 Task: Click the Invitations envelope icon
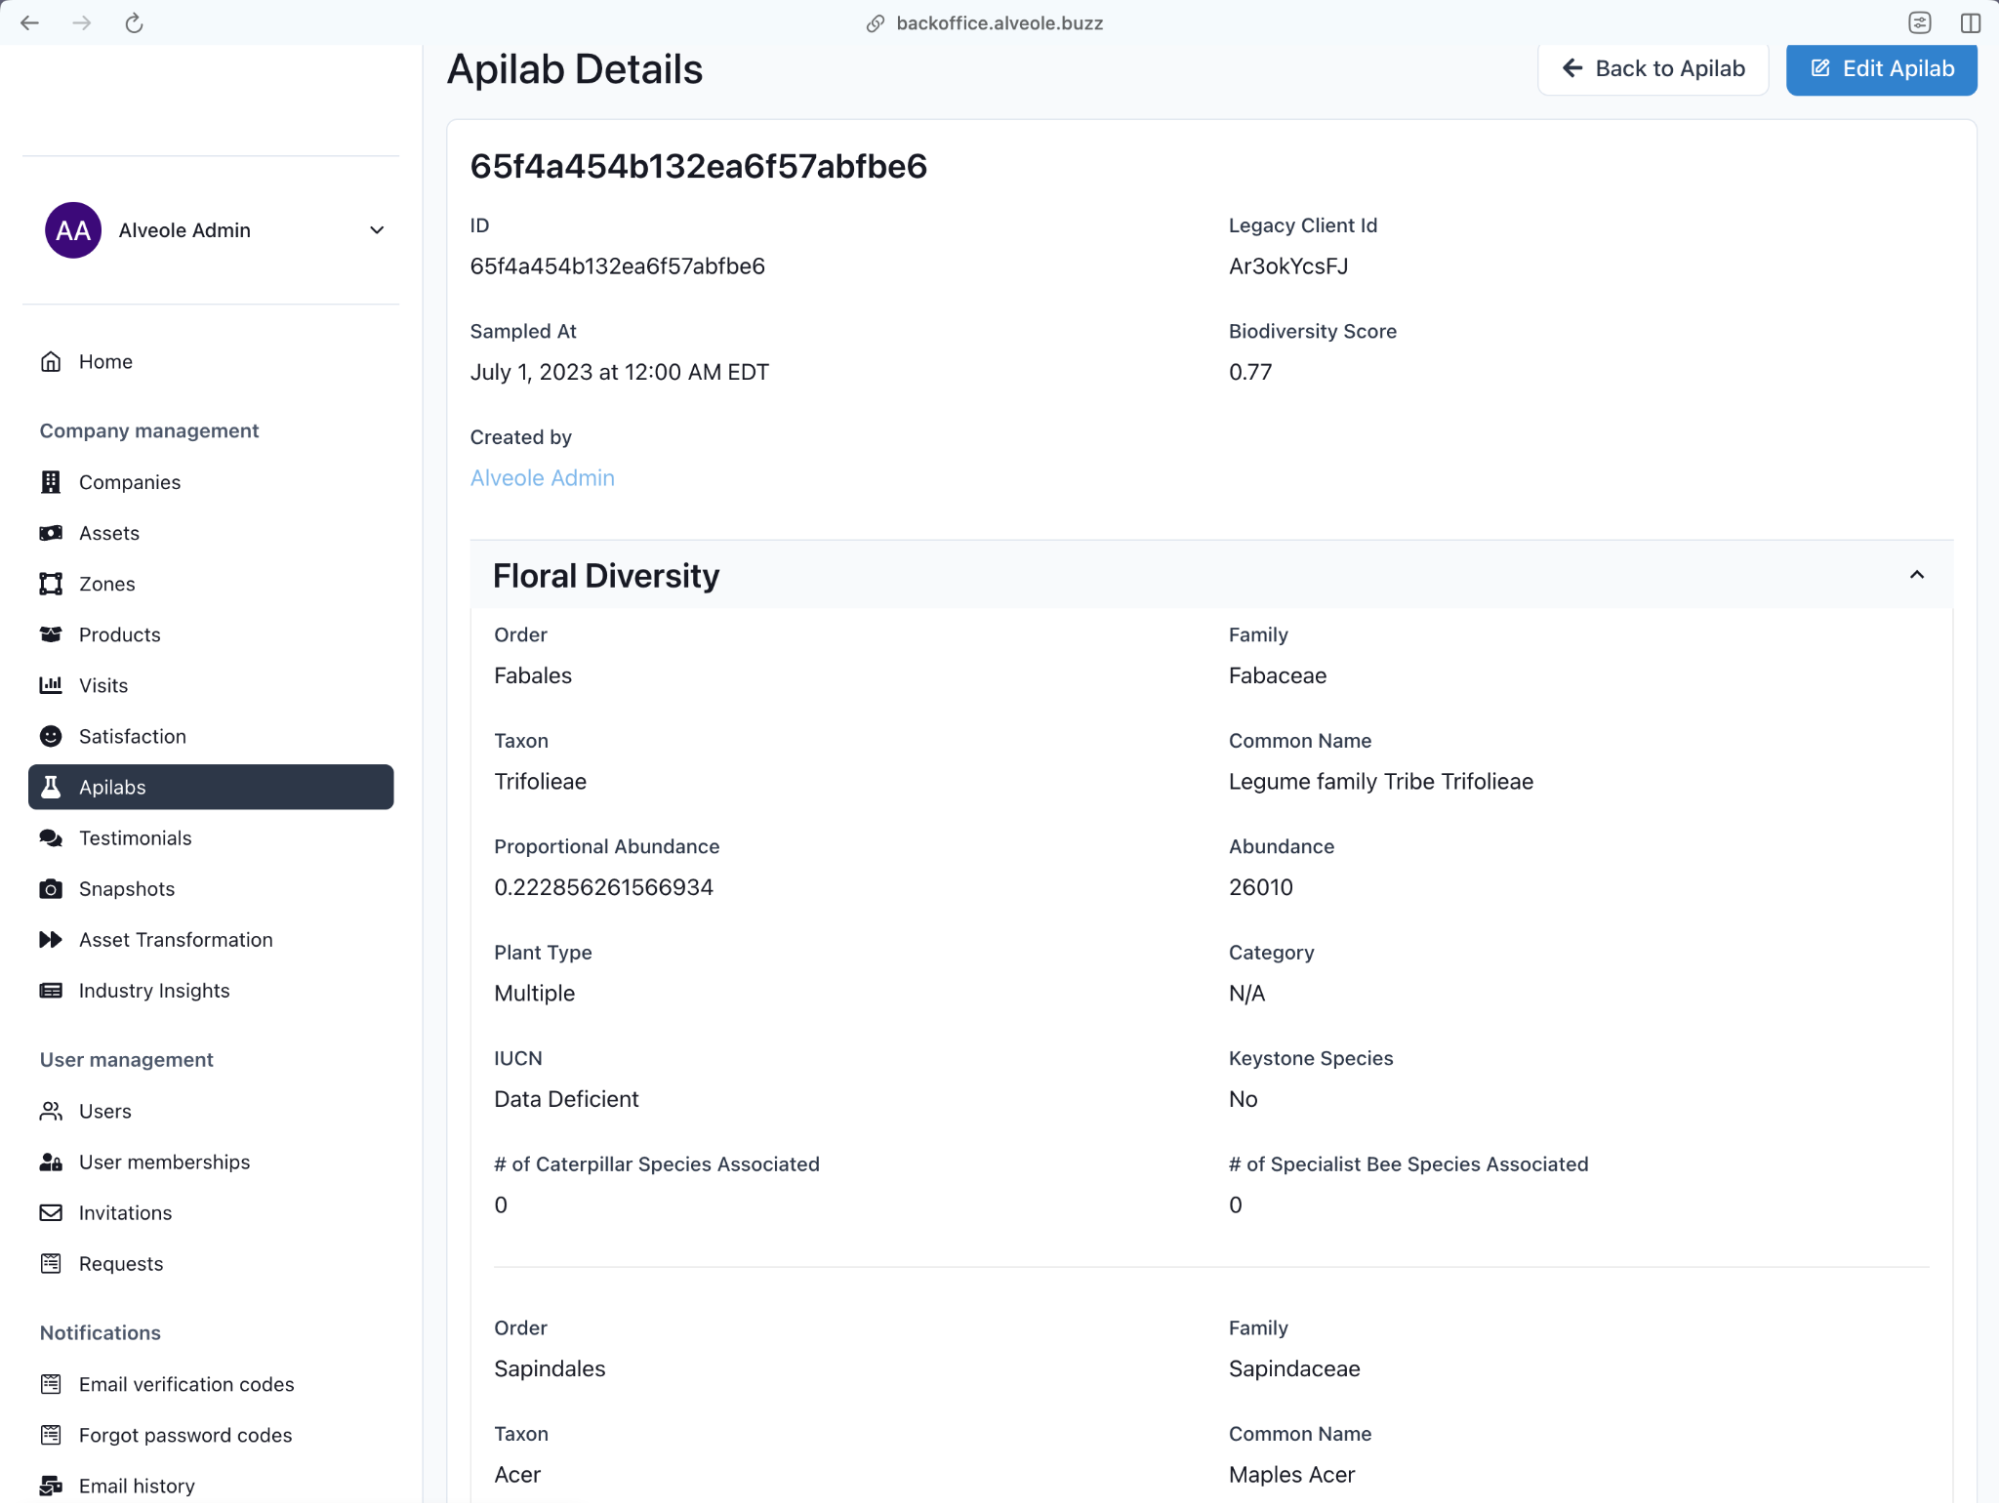point(50,1213)
